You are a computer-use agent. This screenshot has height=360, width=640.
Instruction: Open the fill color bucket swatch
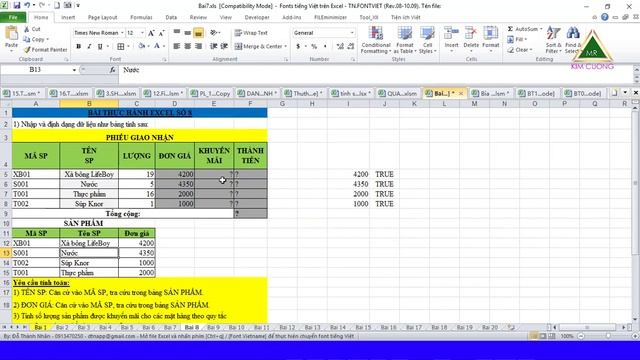pyautogui.click(x=142, y=46)
